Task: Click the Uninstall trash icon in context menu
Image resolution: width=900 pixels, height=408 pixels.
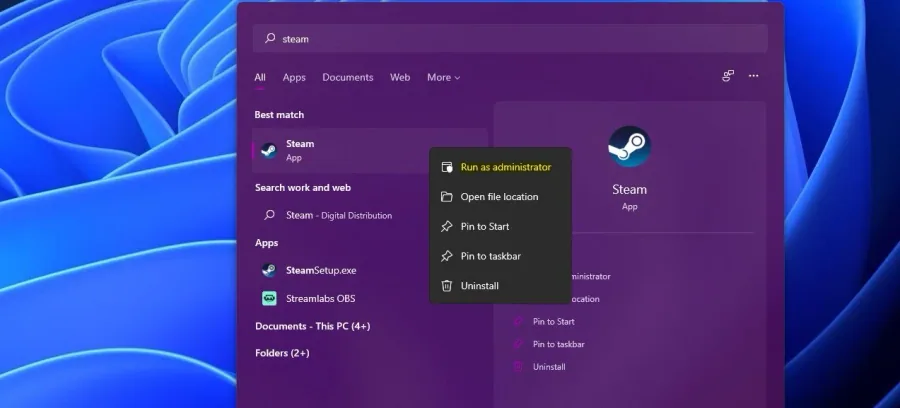Action: pyautogui.click(x=447, y=286)
